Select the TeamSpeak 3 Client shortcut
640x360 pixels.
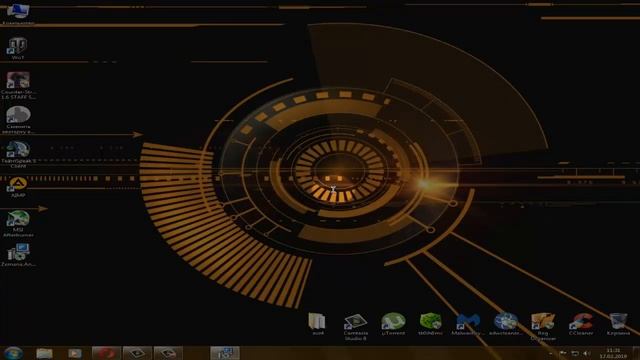(x=18, y=155)
